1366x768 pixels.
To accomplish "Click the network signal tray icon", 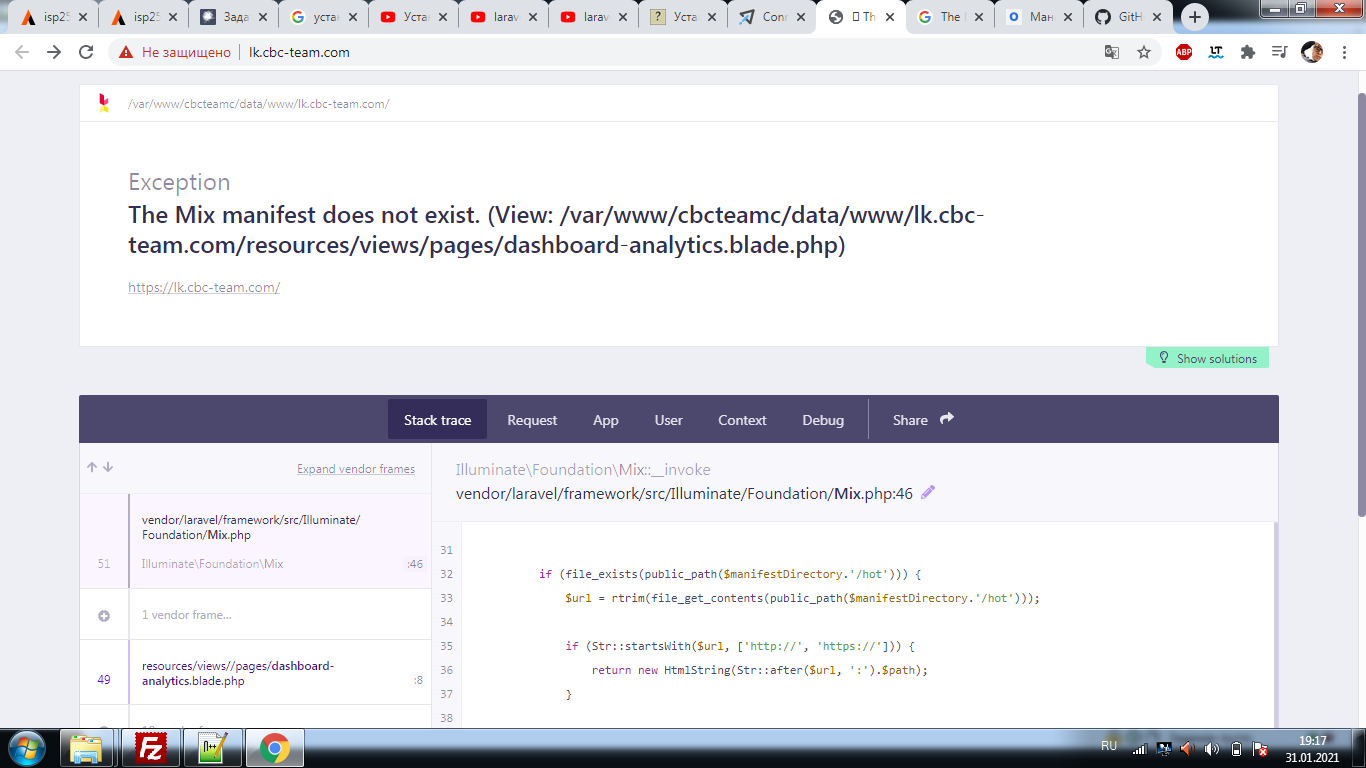I will point(1139,748).
